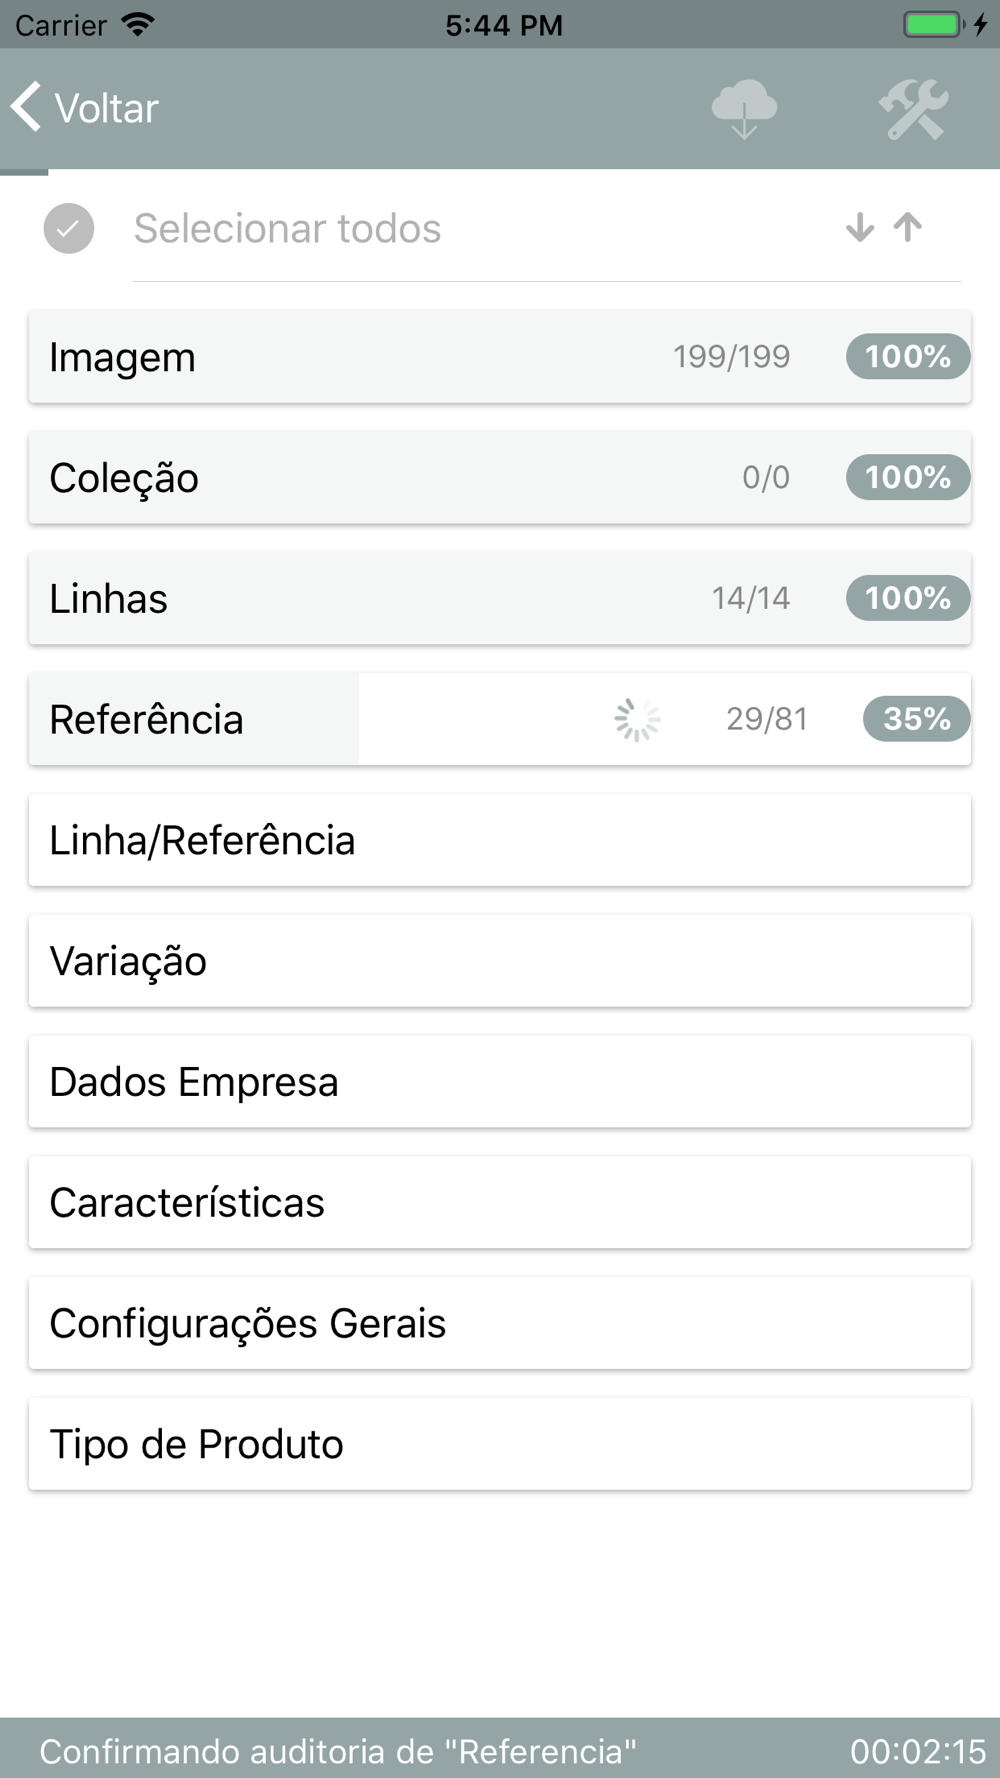This screenshot has width=1000, height=1778.
Task: Tap the loading spinner on Referência
Action: pyautogui.click(x=637, y=719)
